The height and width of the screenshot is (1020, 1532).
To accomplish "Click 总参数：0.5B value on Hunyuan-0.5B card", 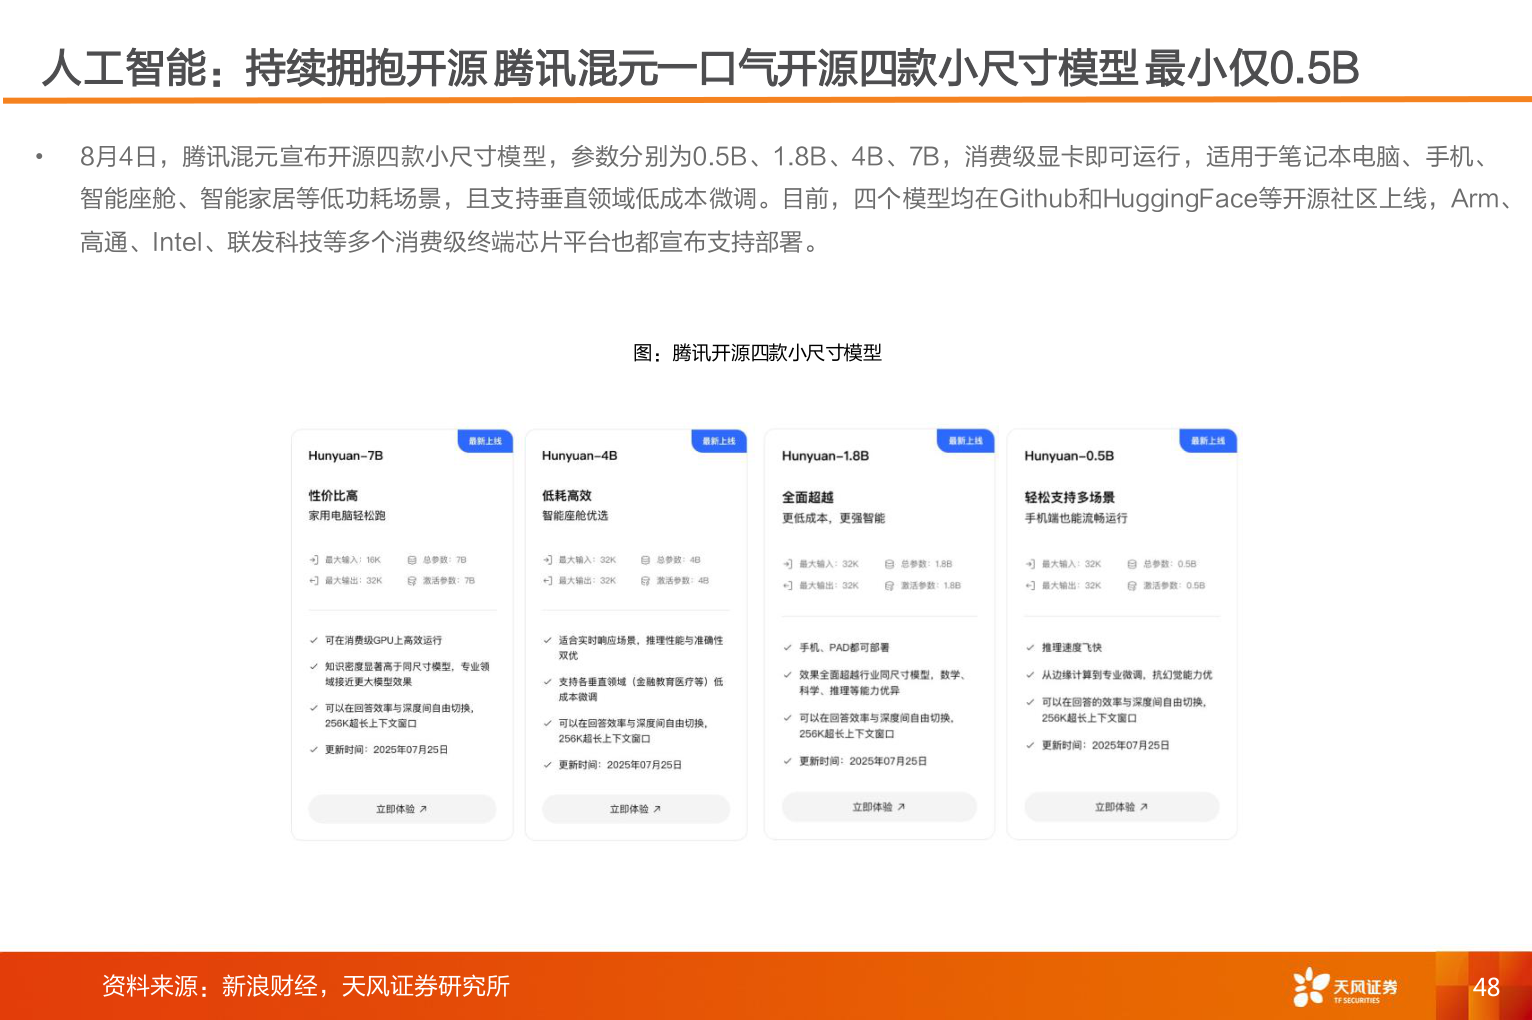I will [1170, 564].
